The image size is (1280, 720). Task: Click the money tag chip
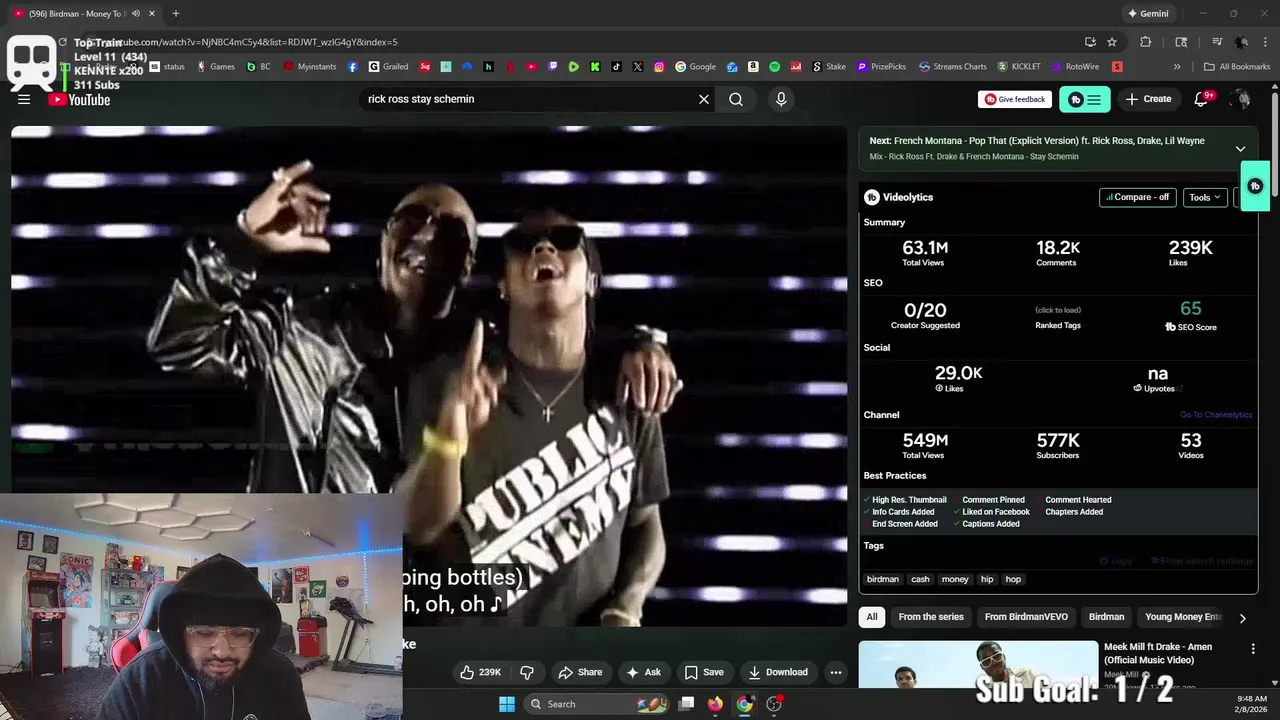pyautogui.click(x=955, y=579)
